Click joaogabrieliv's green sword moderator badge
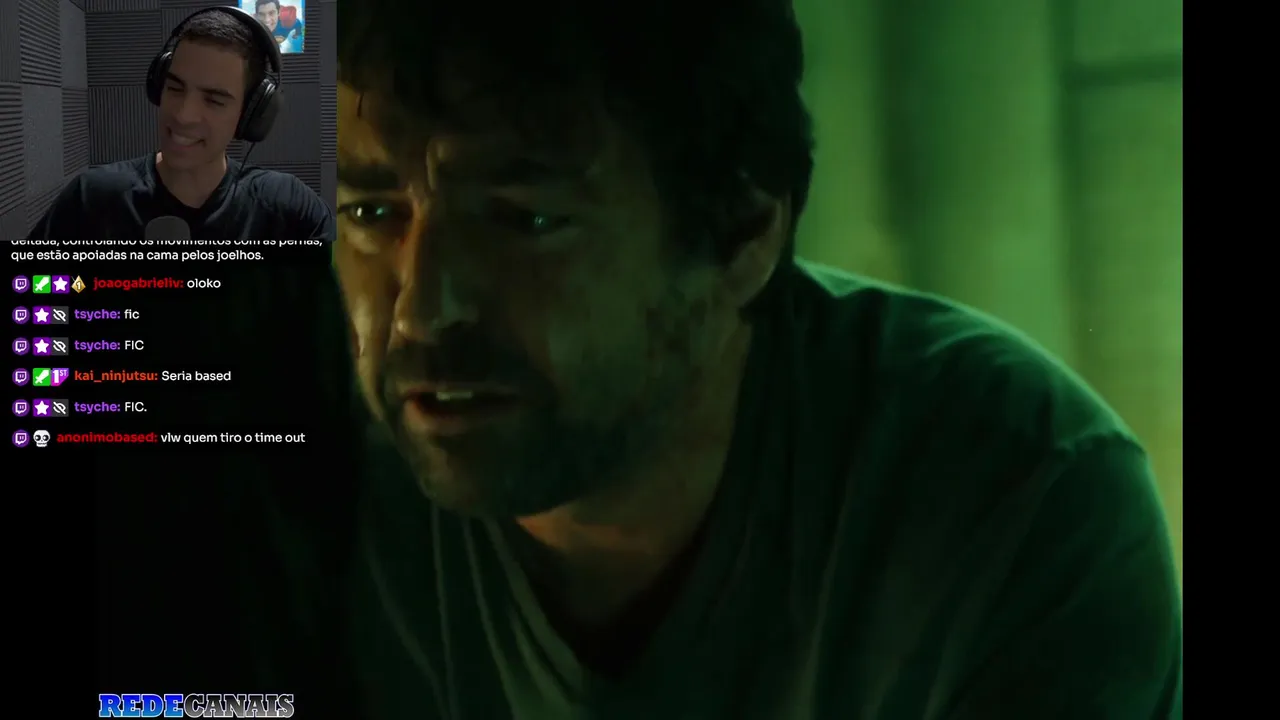 tap(41, 284)
